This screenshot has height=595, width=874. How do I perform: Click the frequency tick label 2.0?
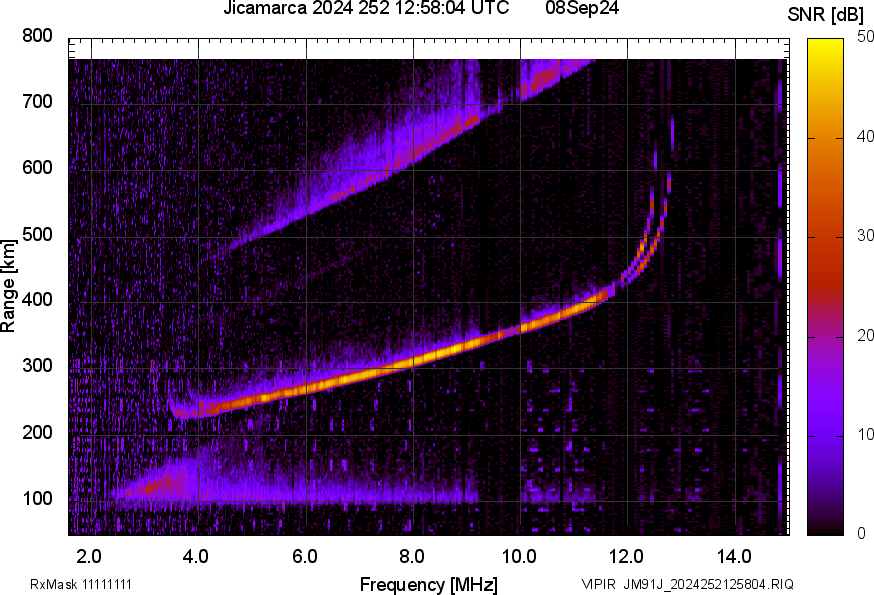coord(89,556)
